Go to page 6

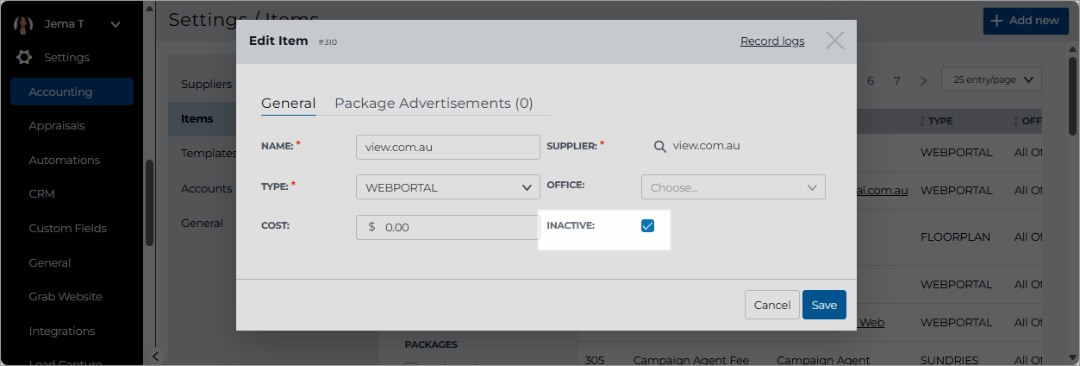coord(871,81)
